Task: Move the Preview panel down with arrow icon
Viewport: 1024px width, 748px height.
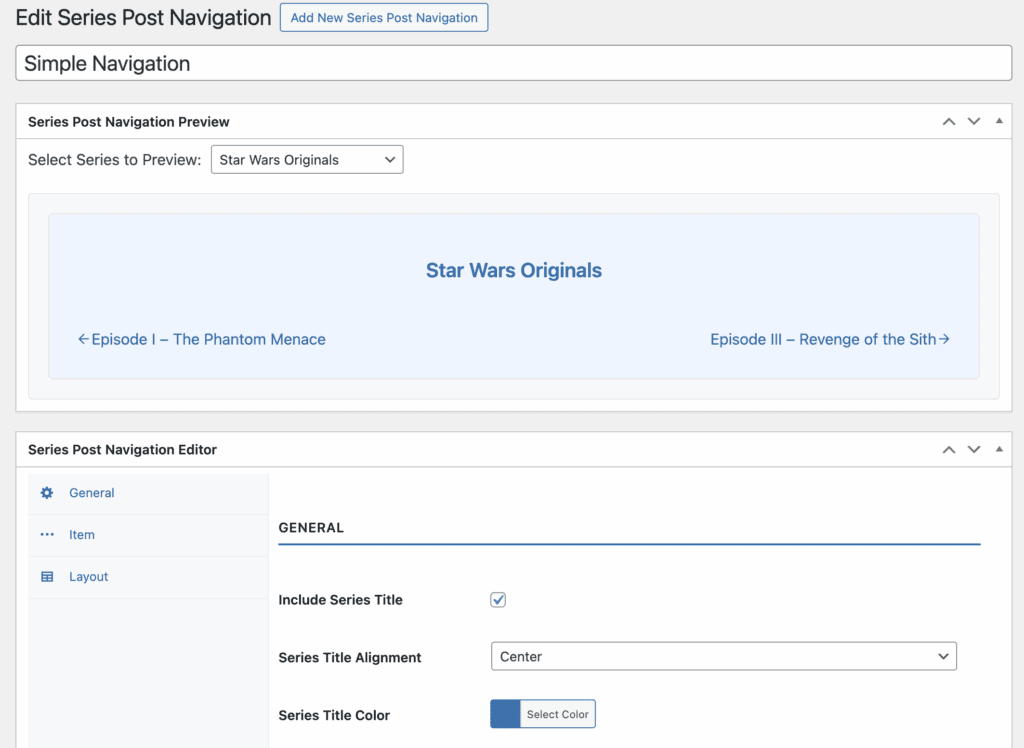Action: point(974,121)
